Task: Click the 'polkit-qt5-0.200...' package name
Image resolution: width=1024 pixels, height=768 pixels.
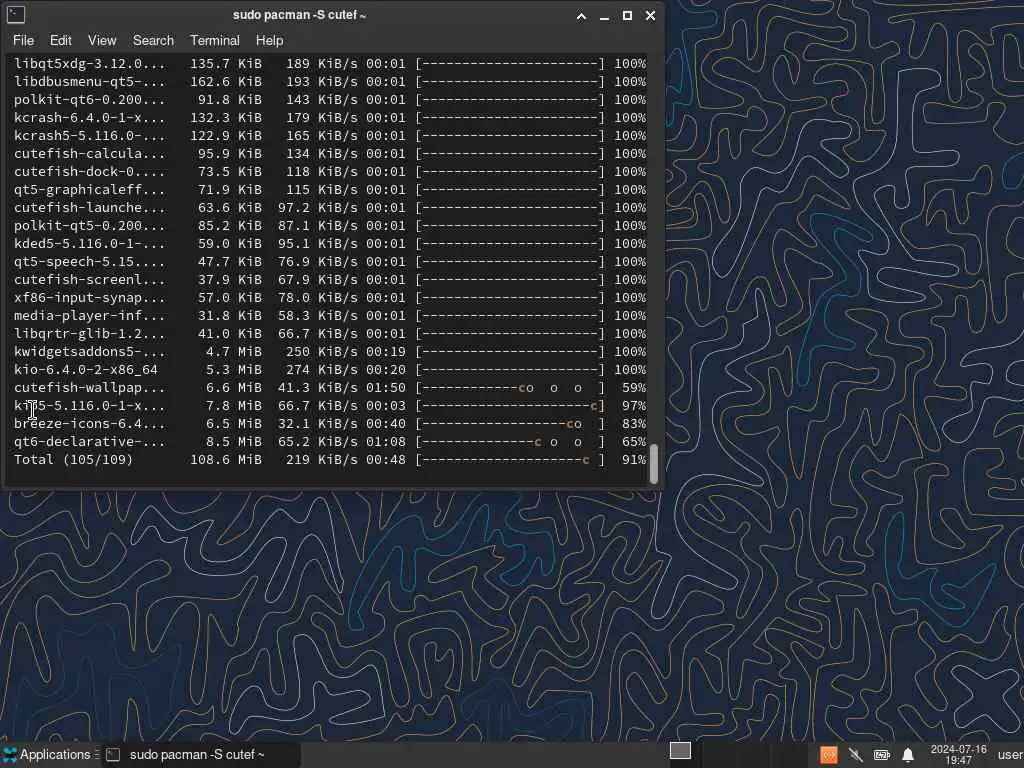Action: (89, 226)
